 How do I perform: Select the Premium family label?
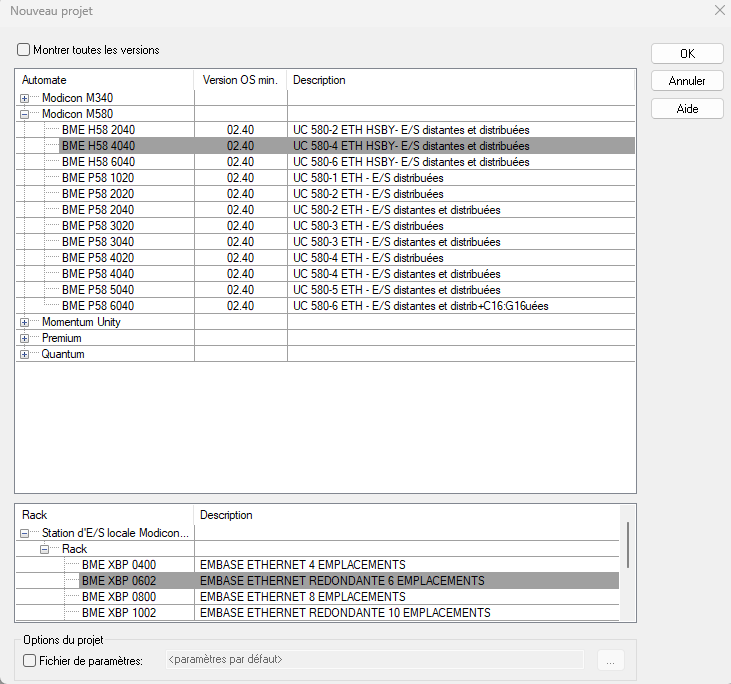pos(62,338)
